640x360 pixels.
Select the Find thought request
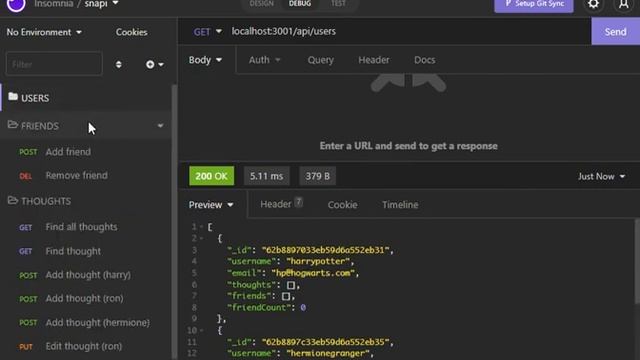coord(86,251)
